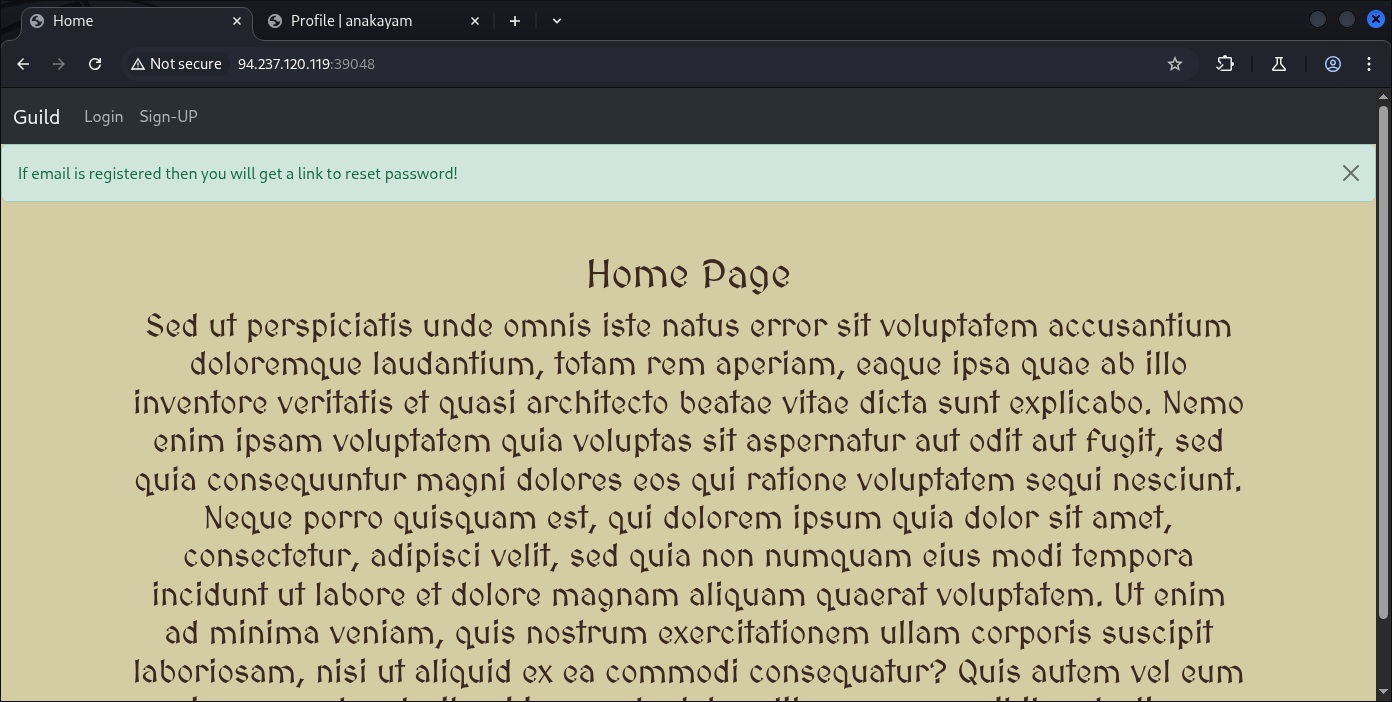Open the Chrome Labs flask icon
1392x702 pixels.
coord(1278,64)
